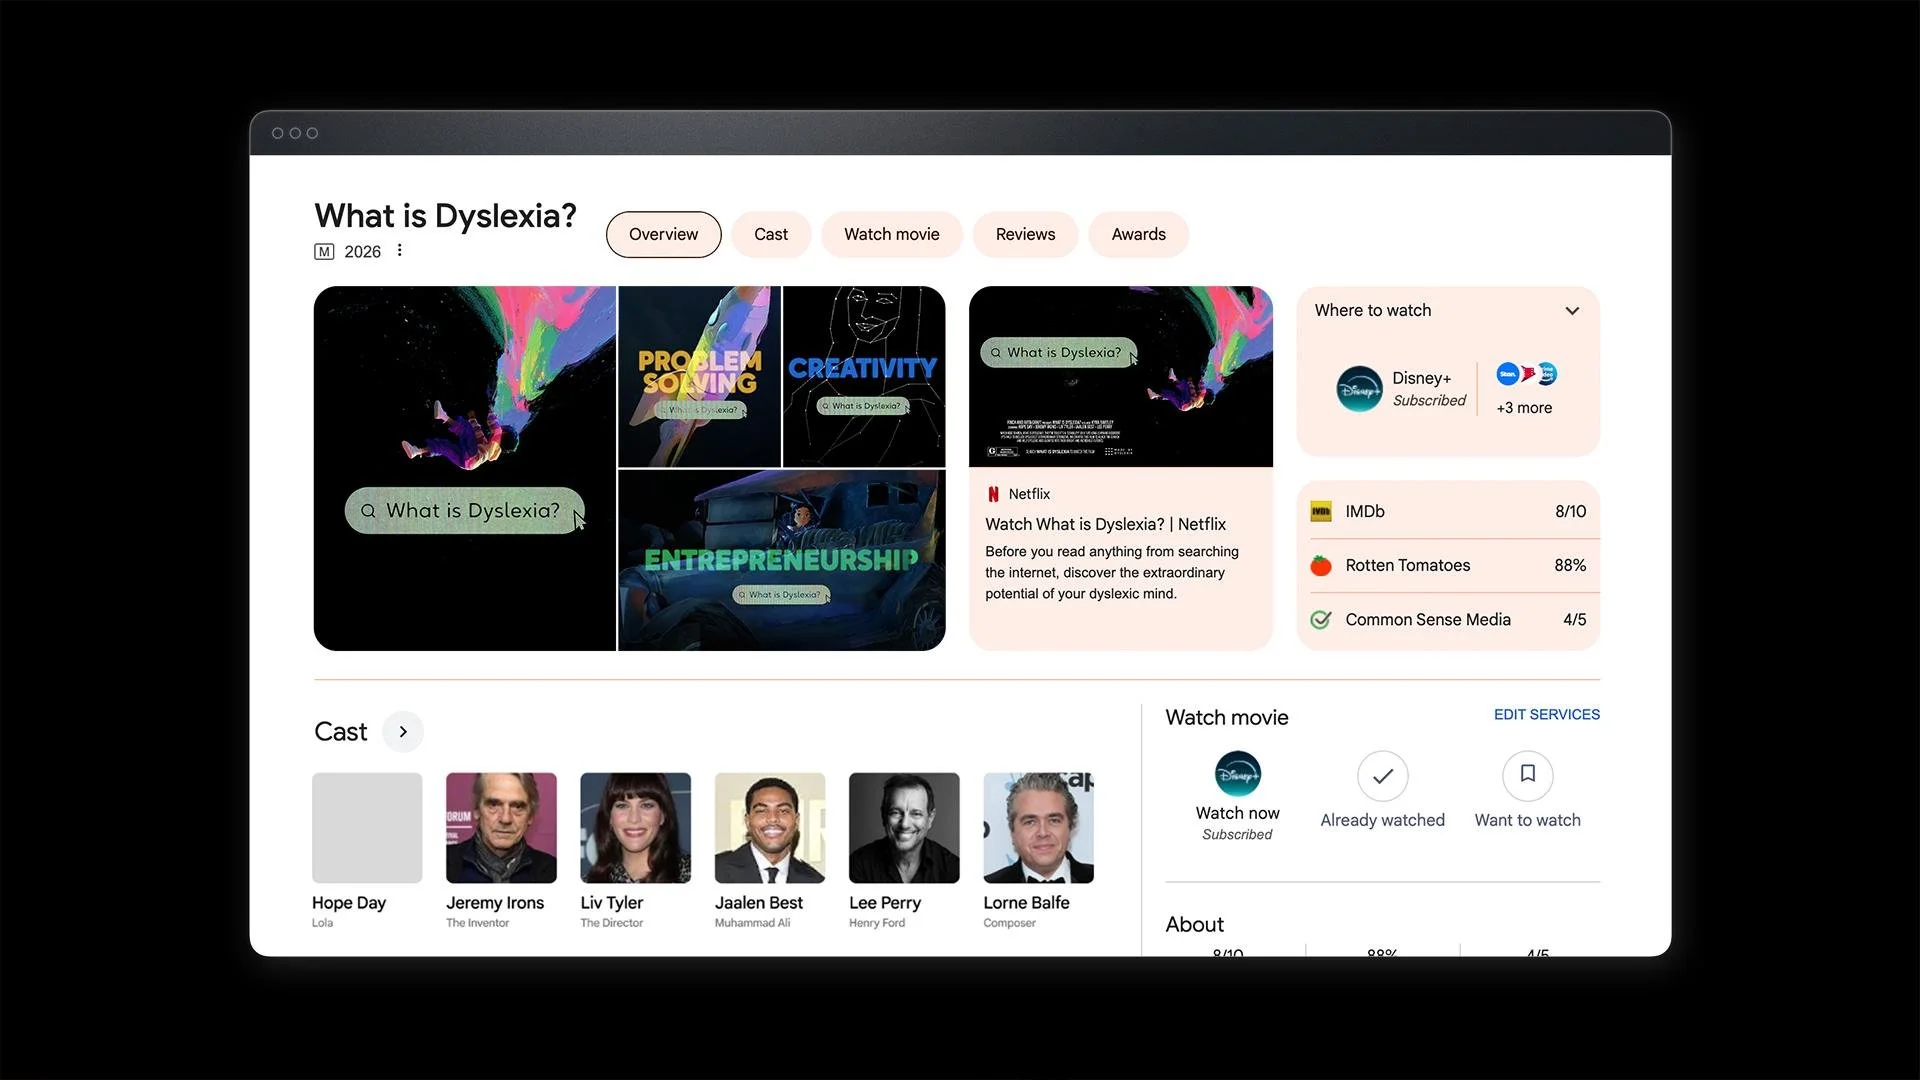
Task: Open Liv Tyler's cast photo
Action: click(x=635, y=828)
